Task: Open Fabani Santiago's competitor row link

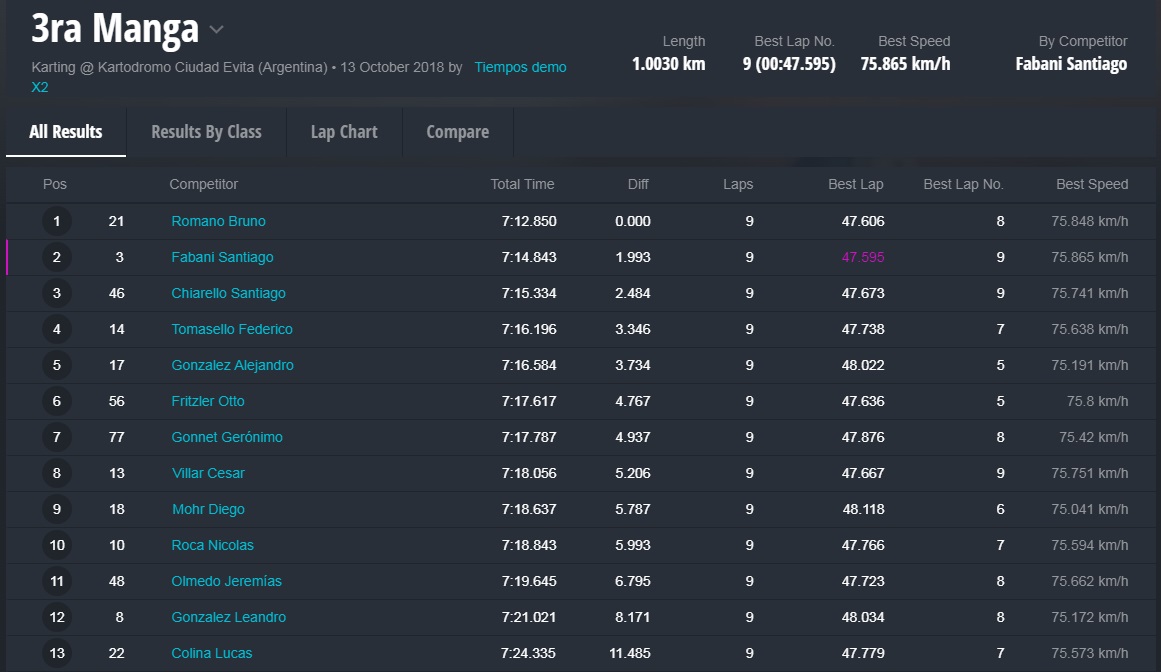Action: click(x=222, y=257)
